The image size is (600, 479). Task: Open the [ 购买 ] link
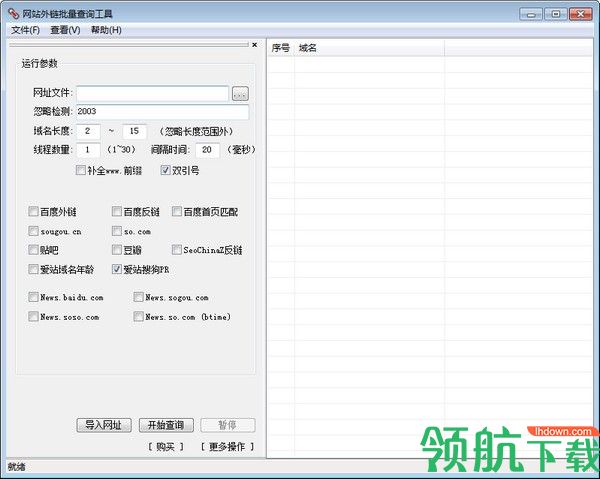(165, 446)
